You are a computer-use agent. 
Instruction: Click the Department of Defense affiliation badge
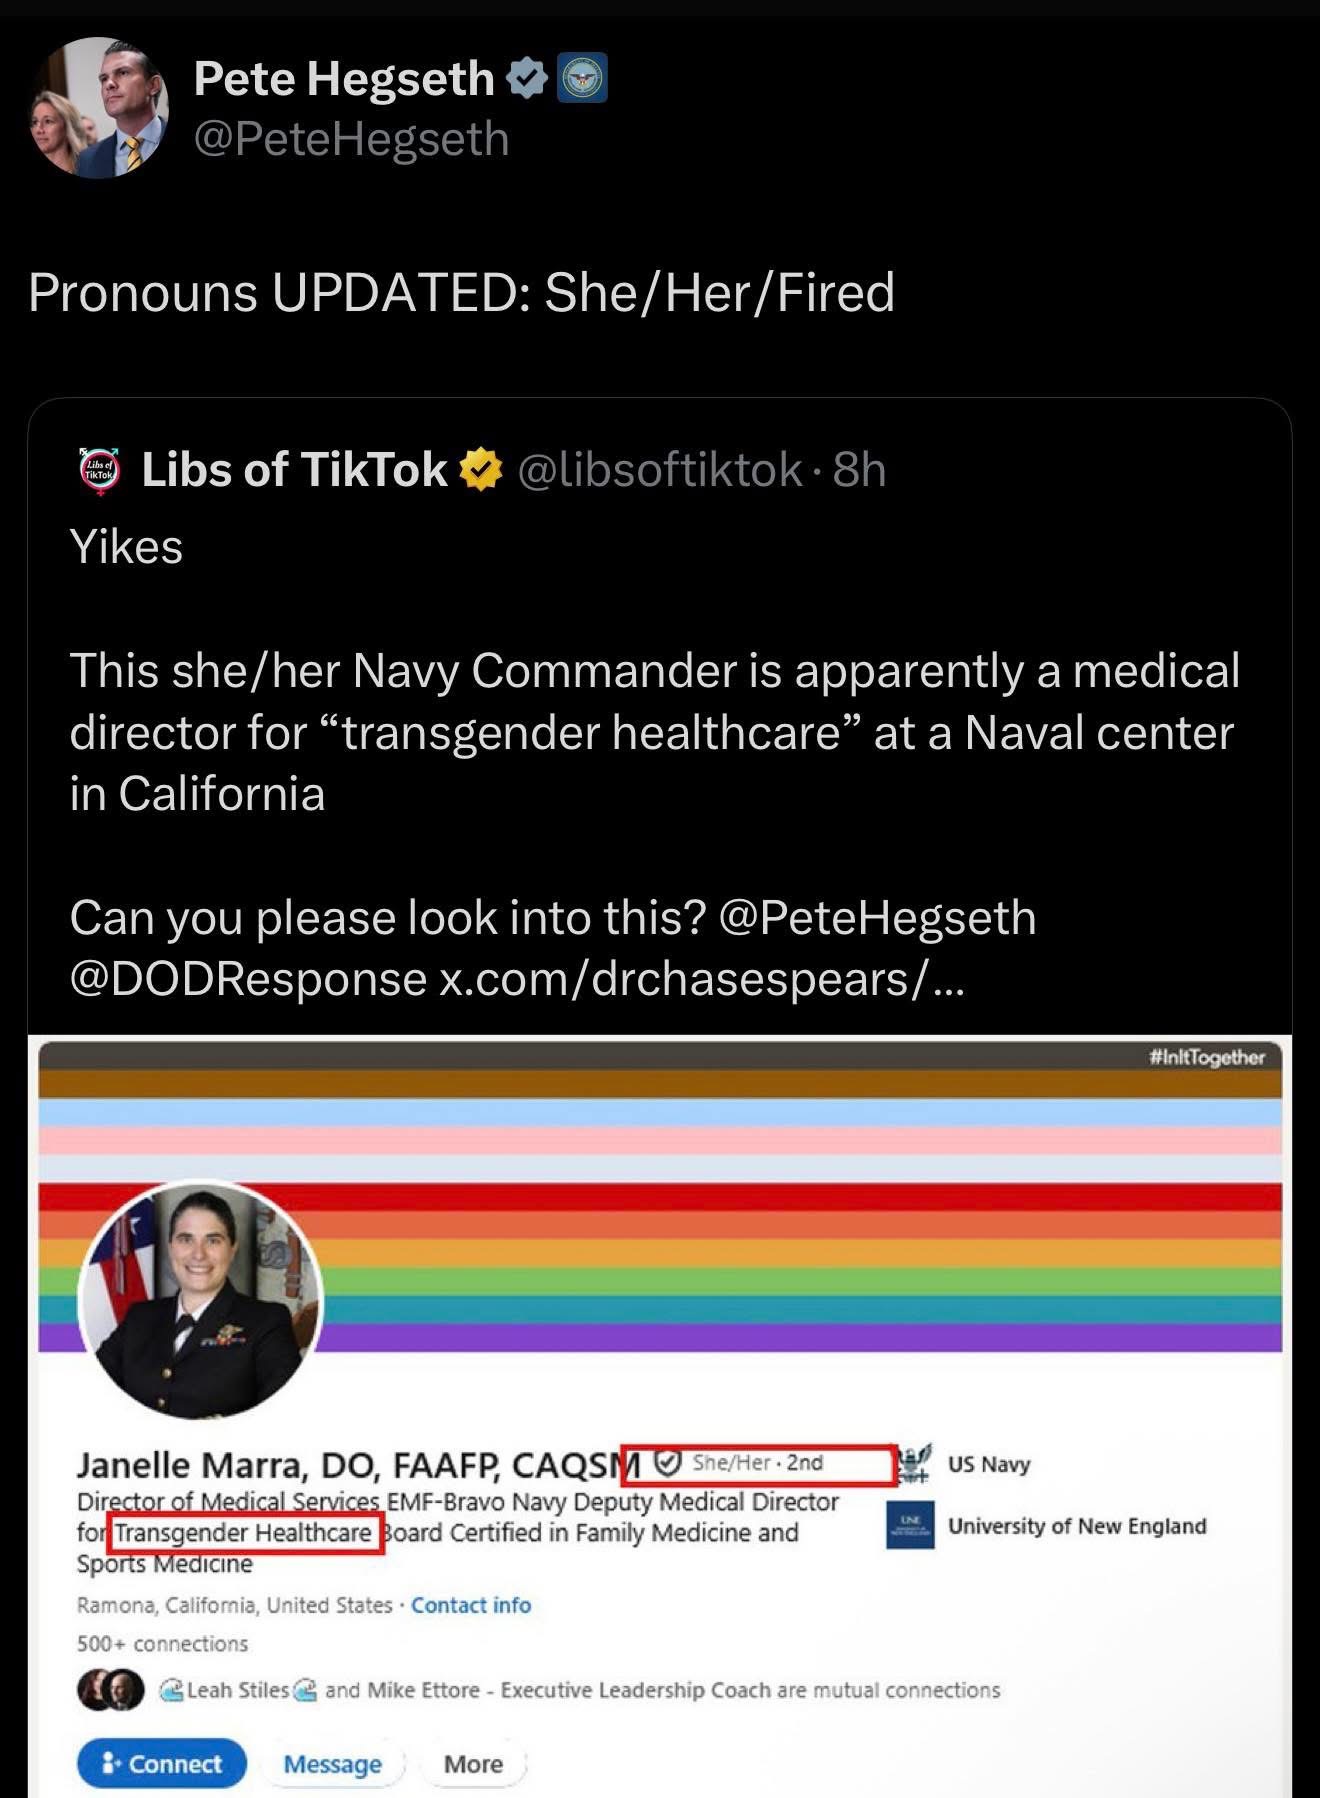[581, 78]
